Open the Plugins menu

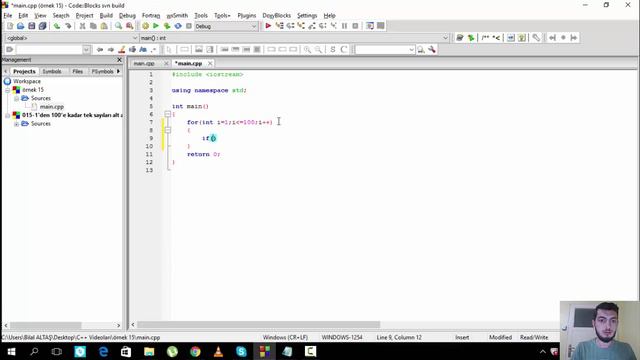[247, 16]
